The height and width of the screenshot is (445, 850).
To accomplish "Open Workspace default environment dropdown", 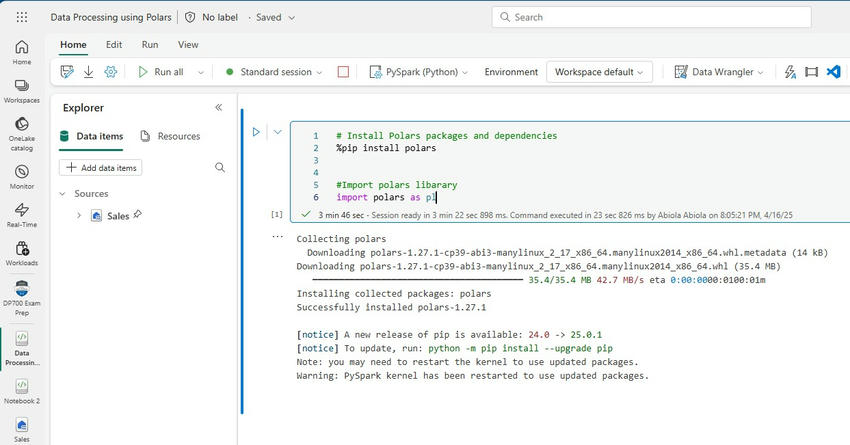I will (x=599, y=72).
